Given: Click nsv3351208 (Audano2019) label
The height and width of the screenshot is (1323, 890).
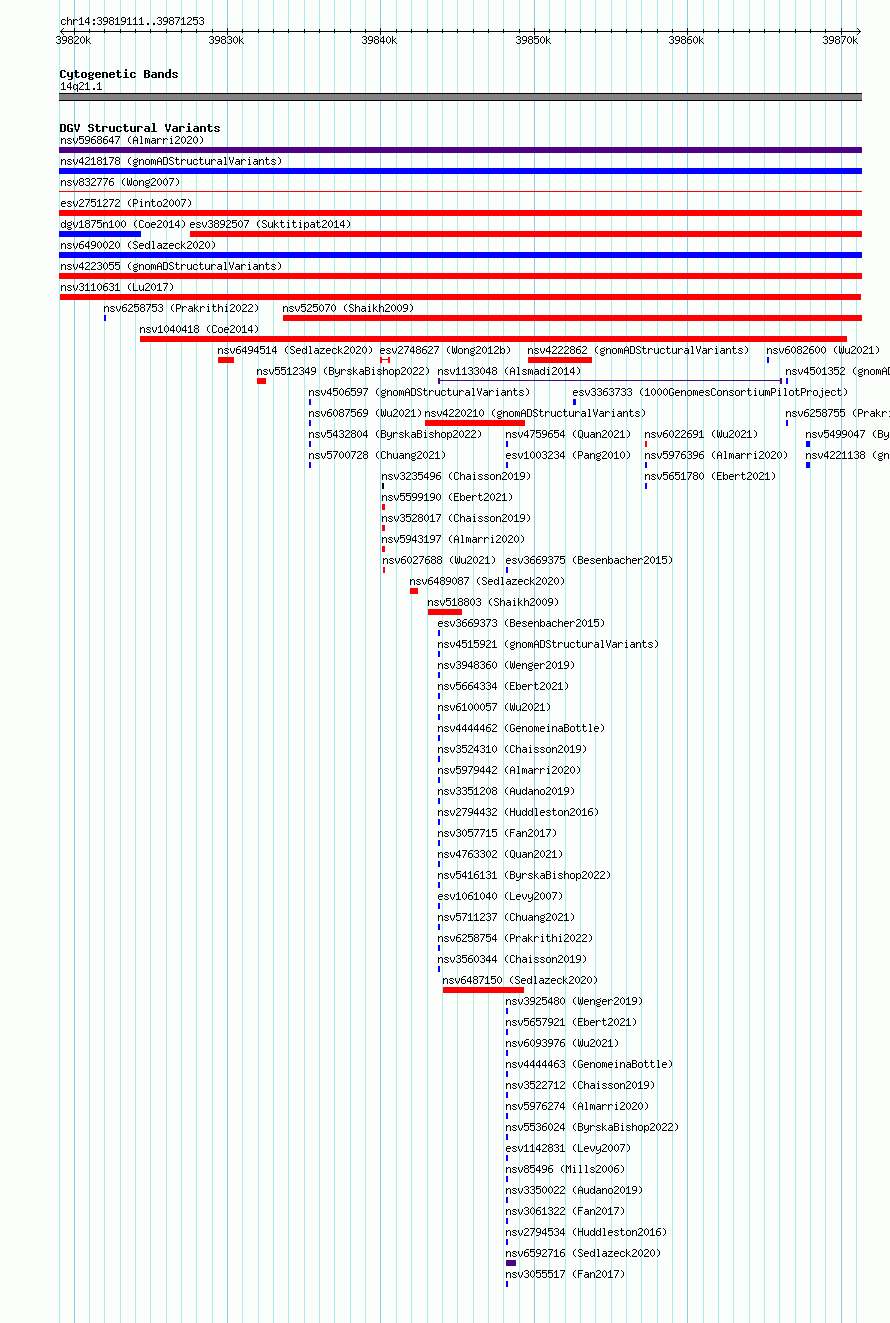Looking at the screenshot, I should coord(506,791).
